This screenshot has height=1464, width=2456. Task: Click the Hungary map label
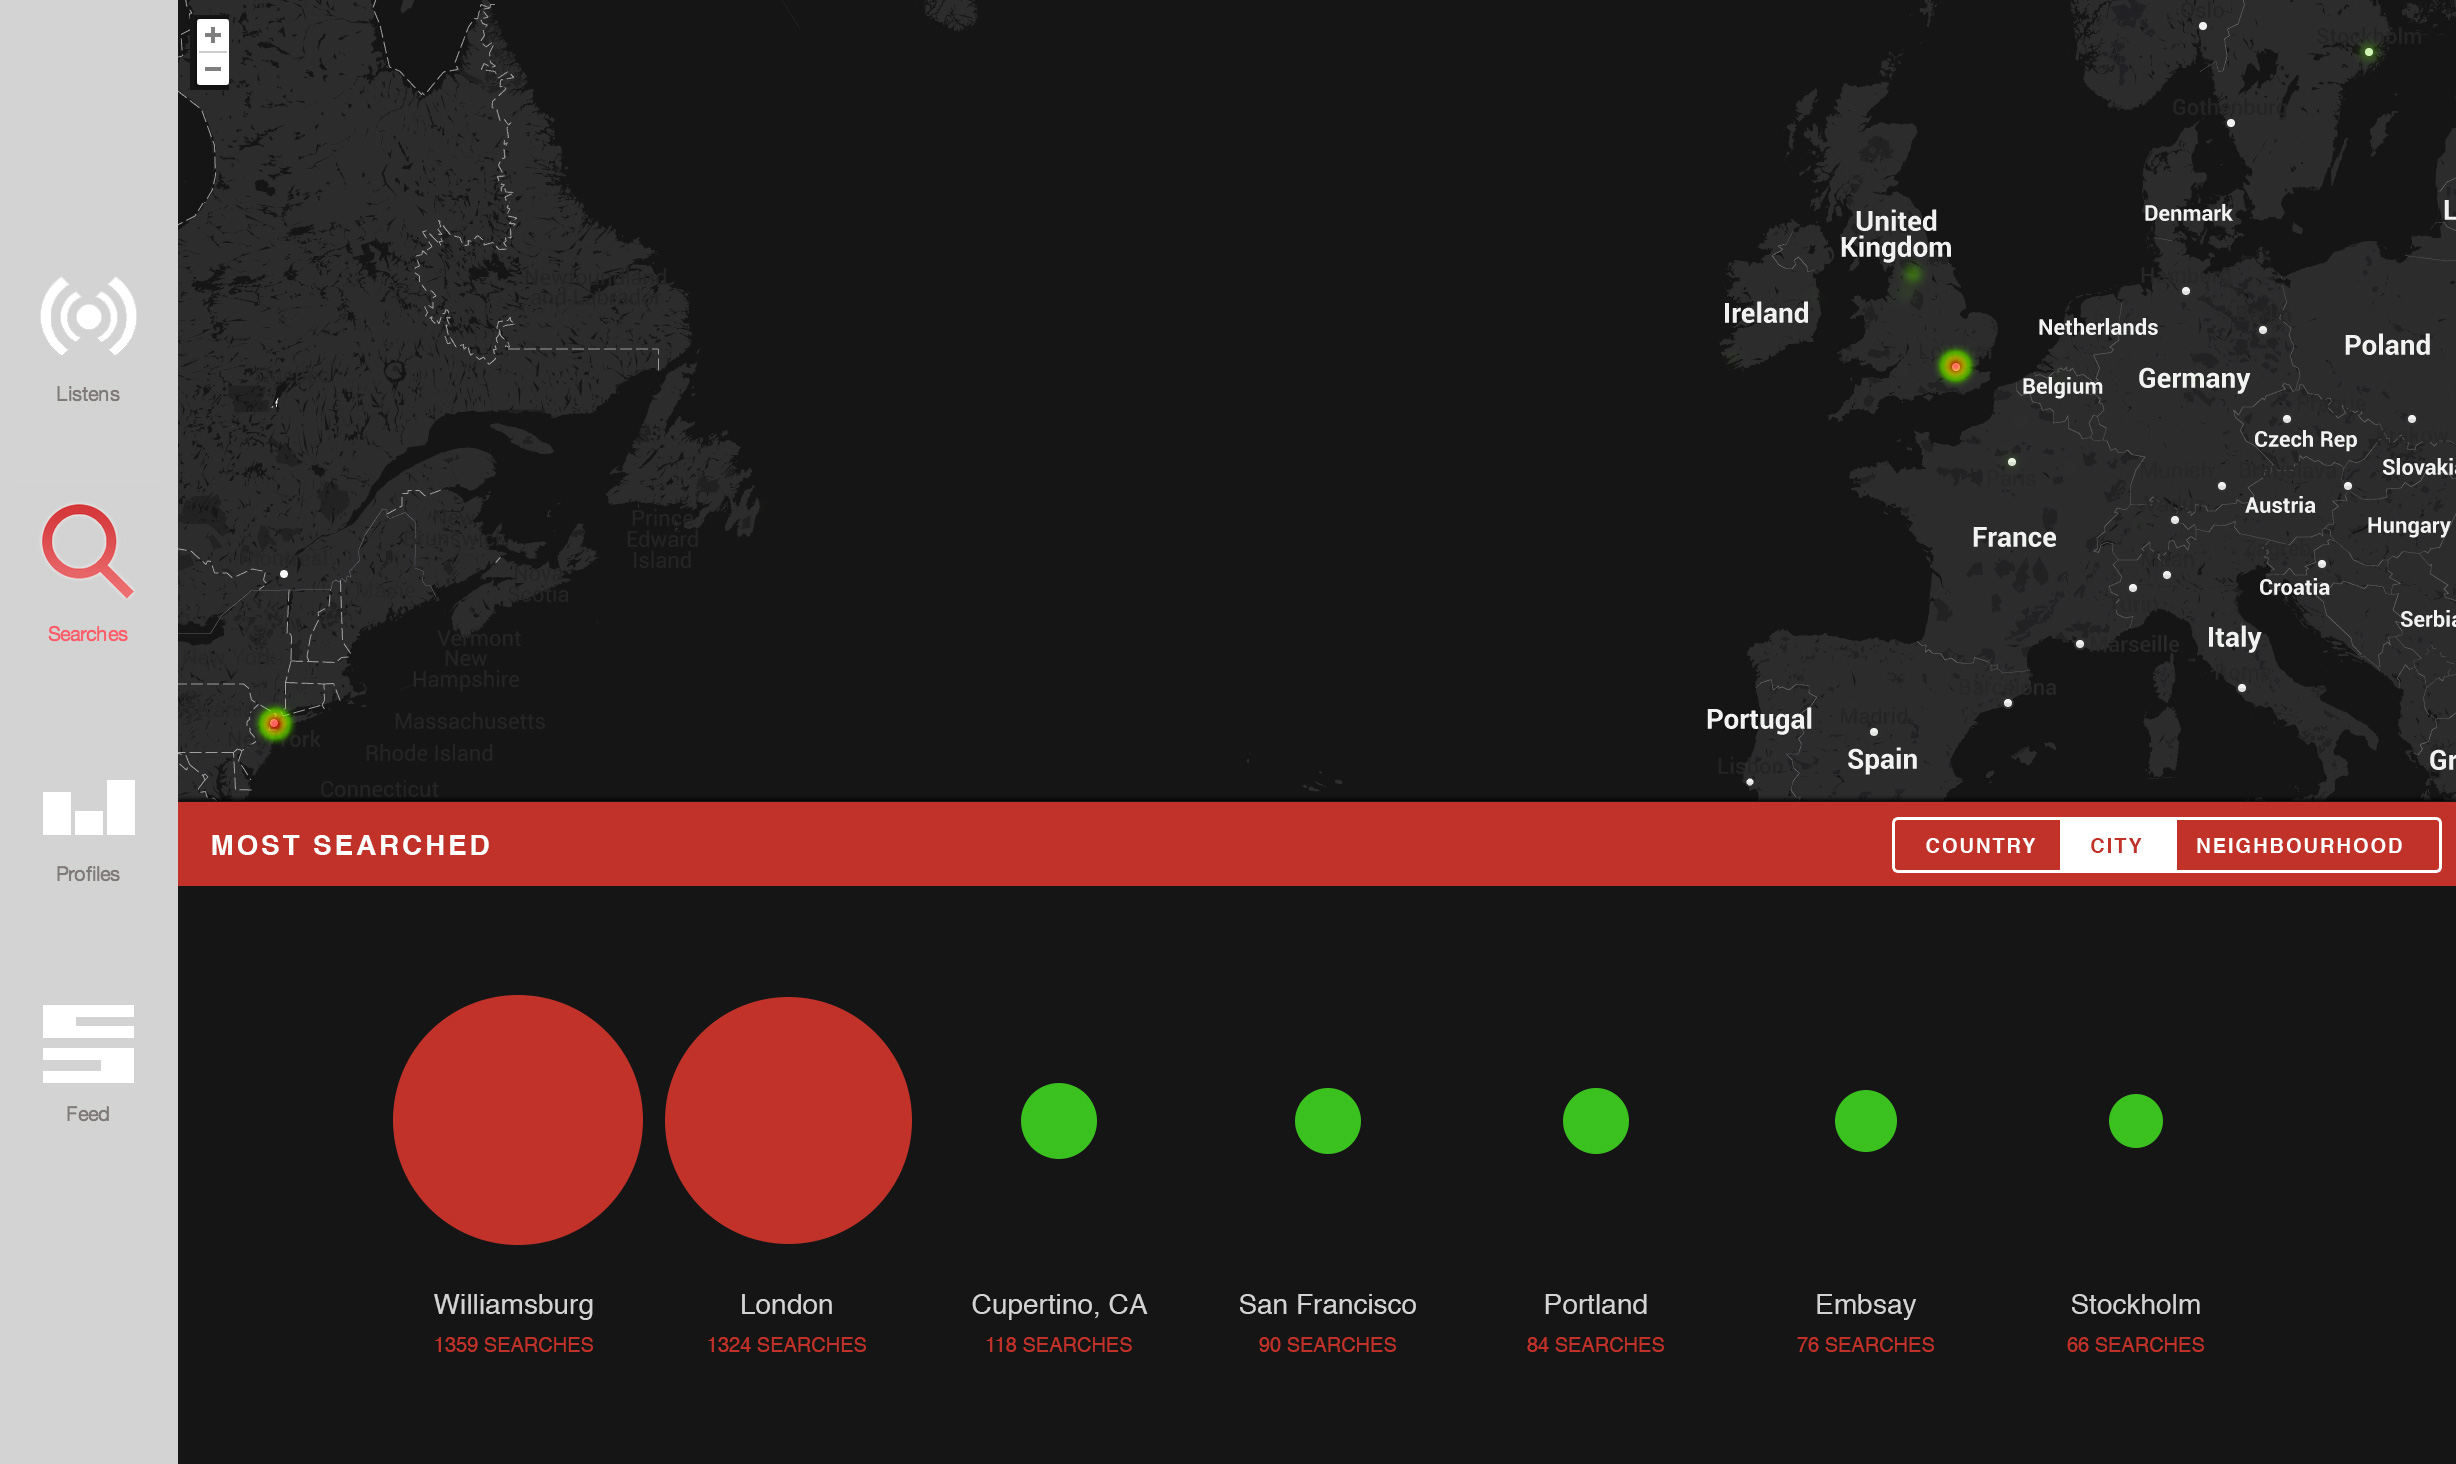[x=2408, y=526]
